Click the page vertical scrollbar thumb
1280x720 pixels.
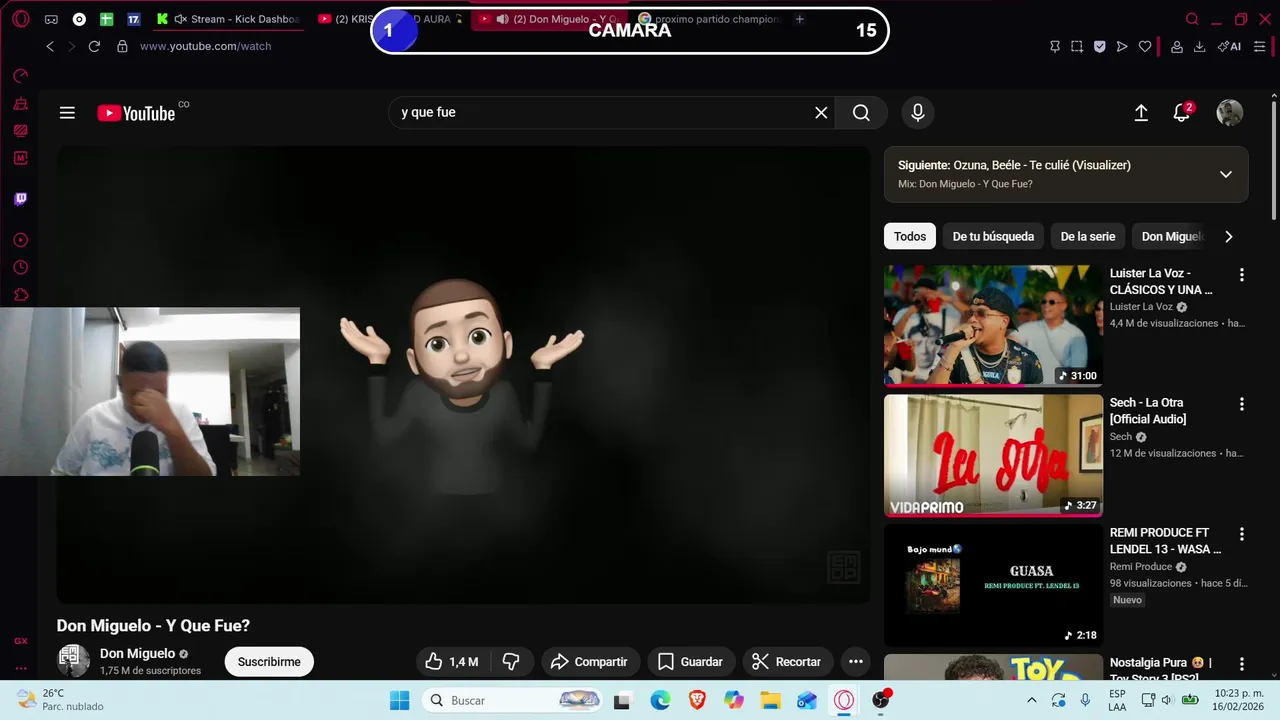[1273, 160]
